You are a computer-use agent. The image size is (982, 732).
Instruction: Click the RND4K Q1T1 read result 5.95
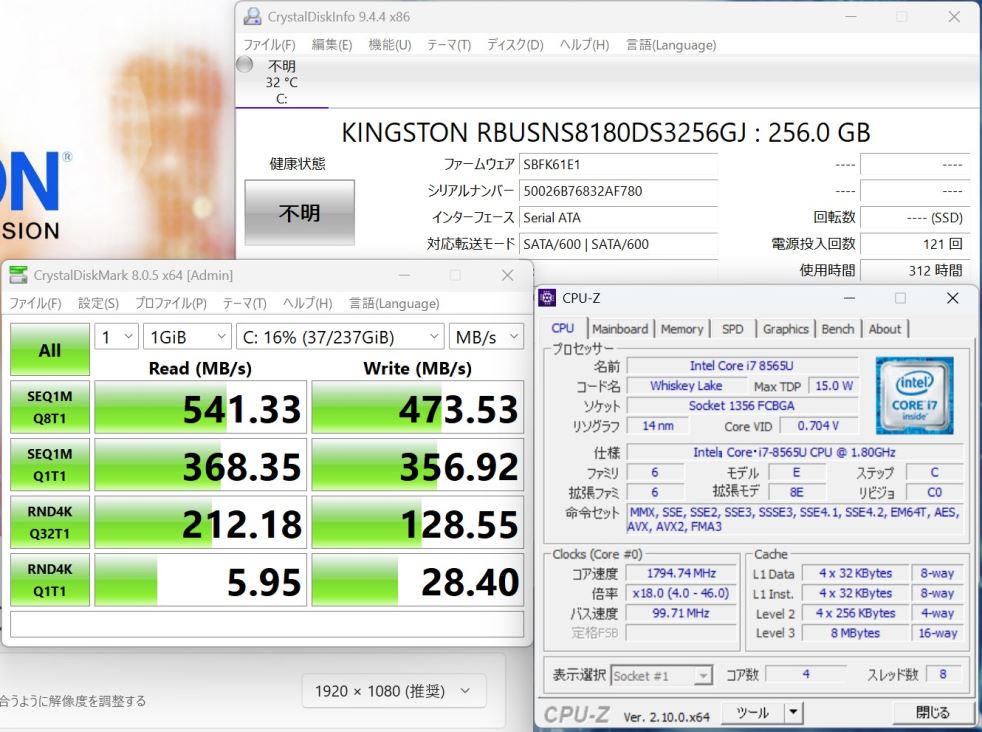point(200,580)
